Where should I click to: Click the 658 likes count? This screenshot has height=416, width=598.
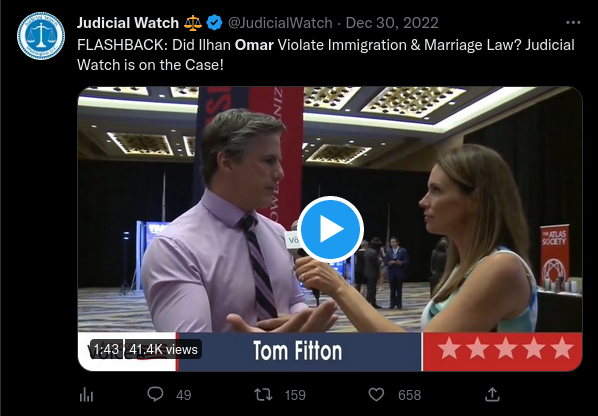[409, 395]
